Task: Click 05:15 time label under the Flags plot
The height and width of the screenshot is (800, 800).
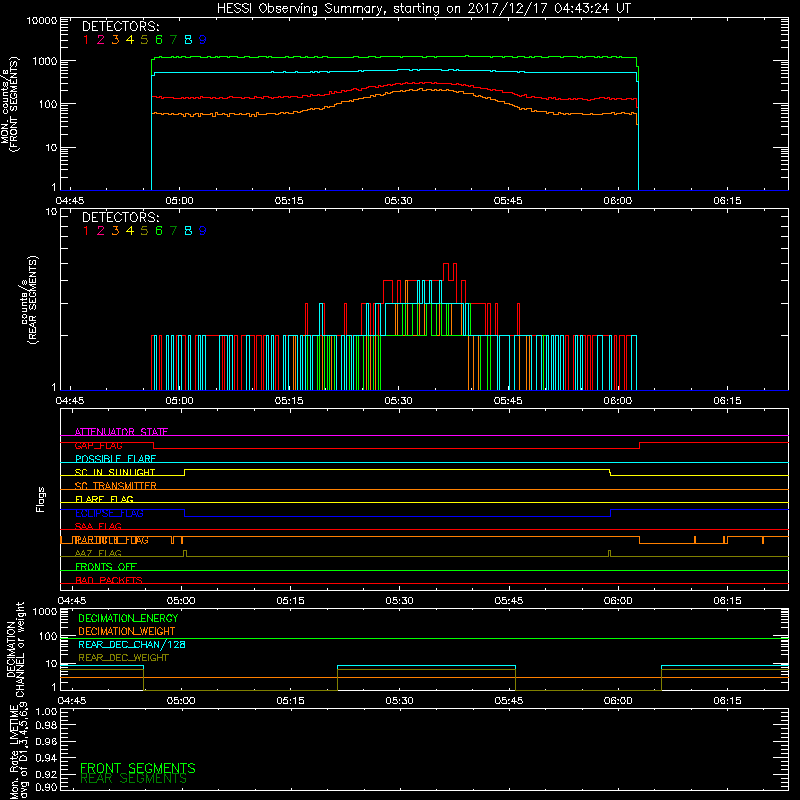Action: pyautogui.click(x=290, y=601)
